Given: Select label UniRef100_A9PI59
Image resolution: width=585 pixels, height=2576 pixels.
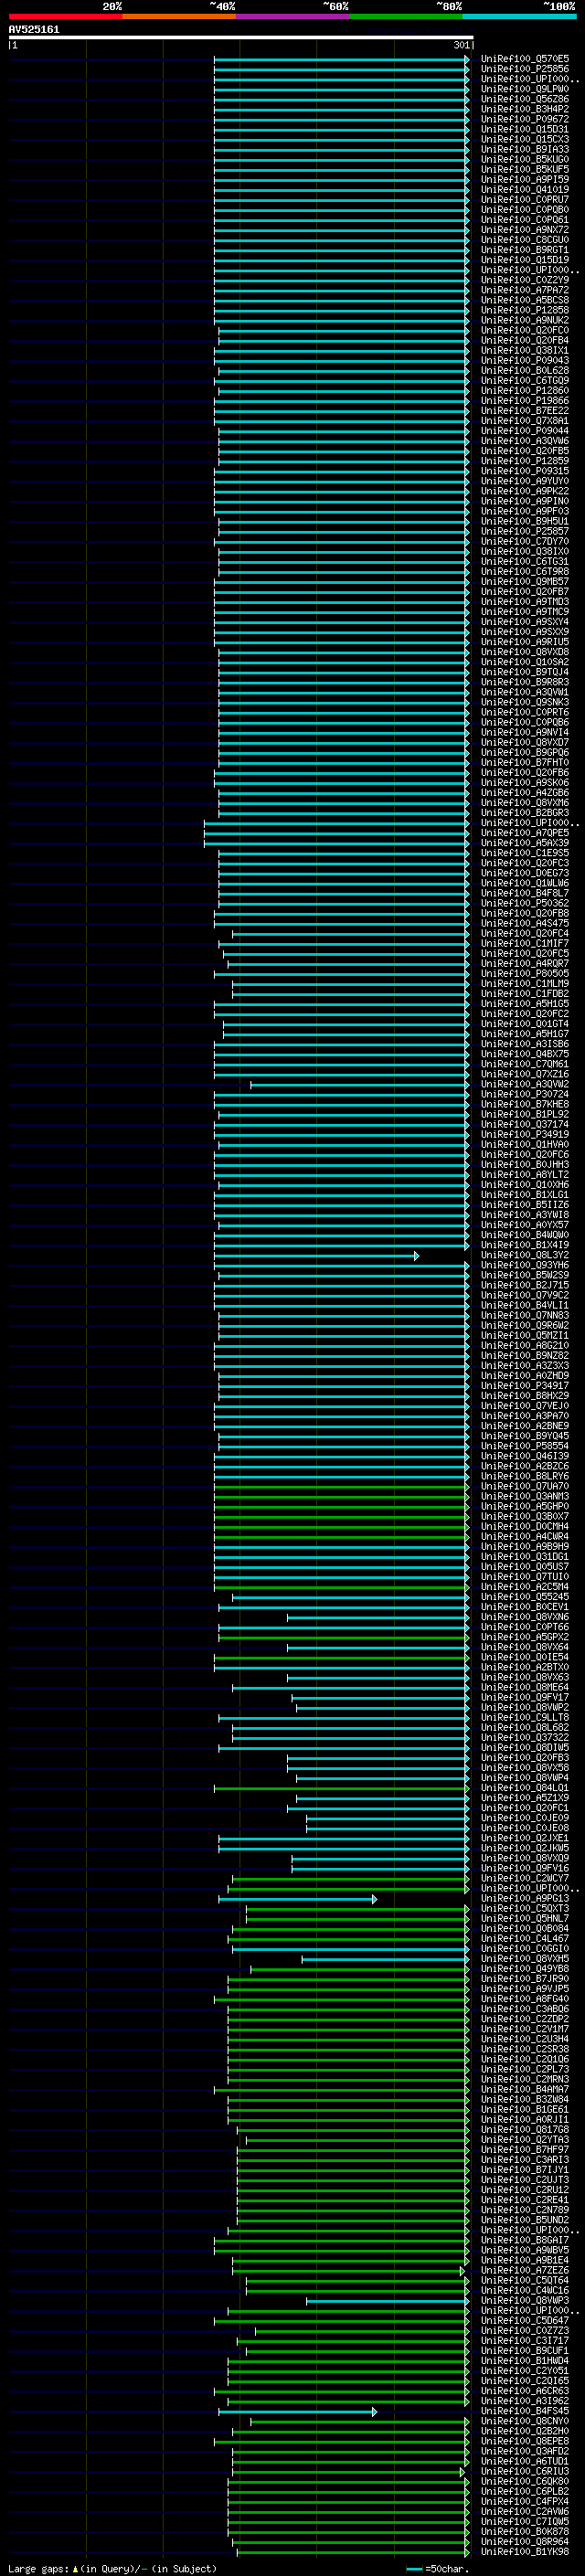Looking at the screenshot, I should click(x=524, y=179).
